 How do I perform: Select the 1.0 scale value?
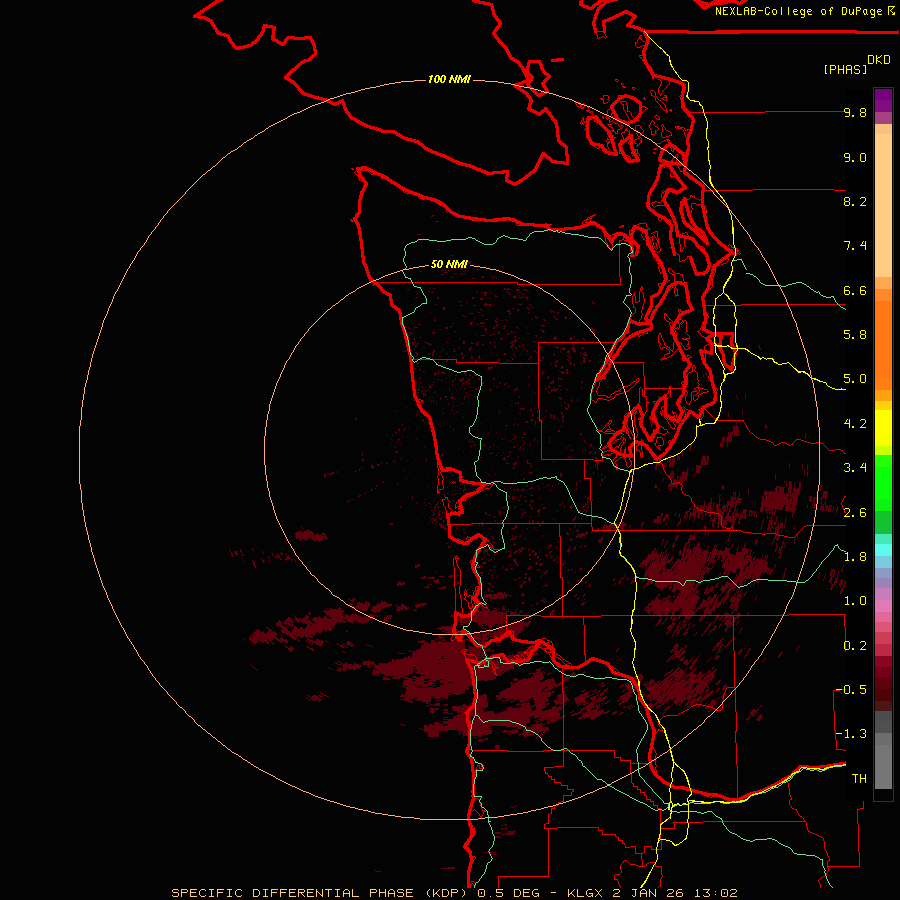pos(855,601)
